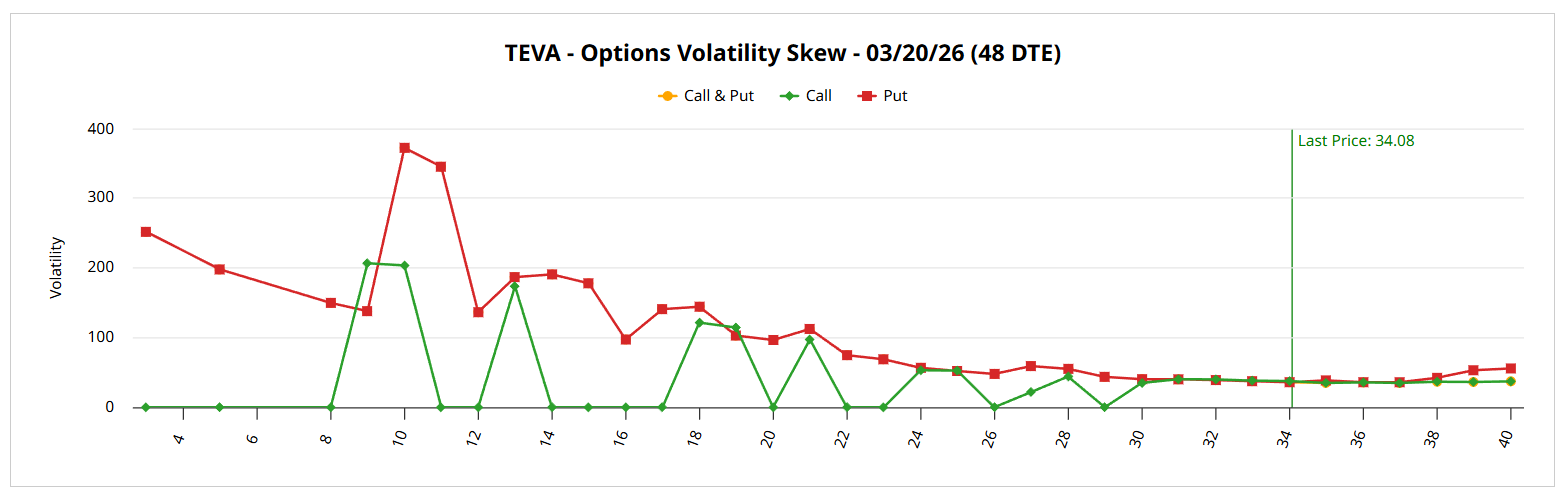Click the green Last Price vertical line
The image size is (1563, 497).
(1292, 250)
